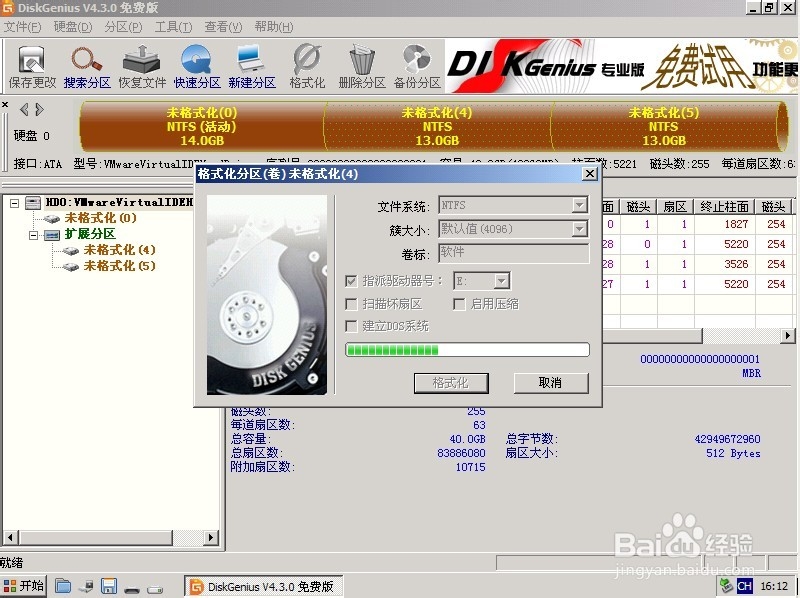The image size is (800, 598).
Task: Toggle Scan bad sectors (扫描坏扇区) checkbox
Action: 351,304
